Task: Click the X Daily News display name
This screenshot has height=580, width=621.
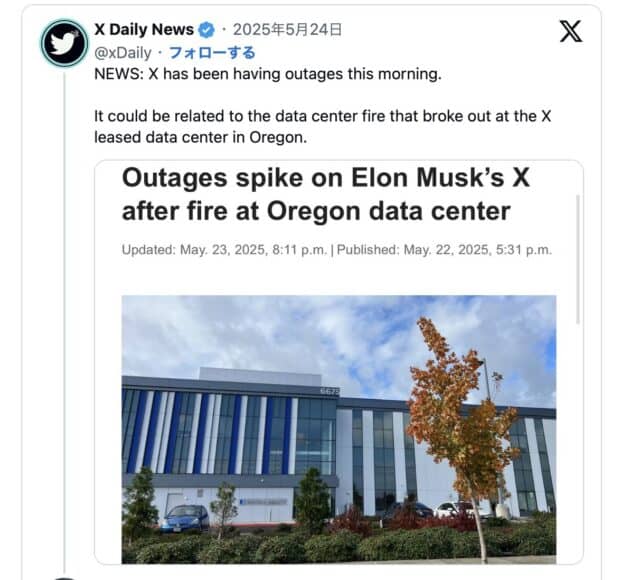Action: click(144, 30)
